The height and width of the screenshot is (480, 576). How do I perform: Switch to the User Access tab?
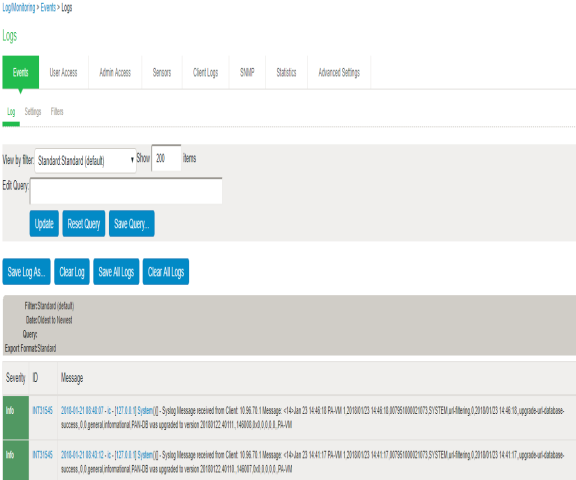click(64, 72)
